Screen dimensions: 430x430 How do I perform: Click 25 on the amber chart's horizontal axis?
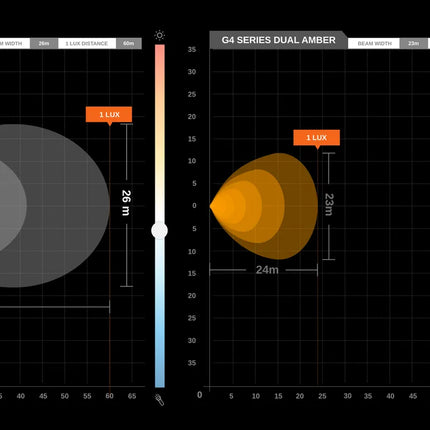click(322, 396)
